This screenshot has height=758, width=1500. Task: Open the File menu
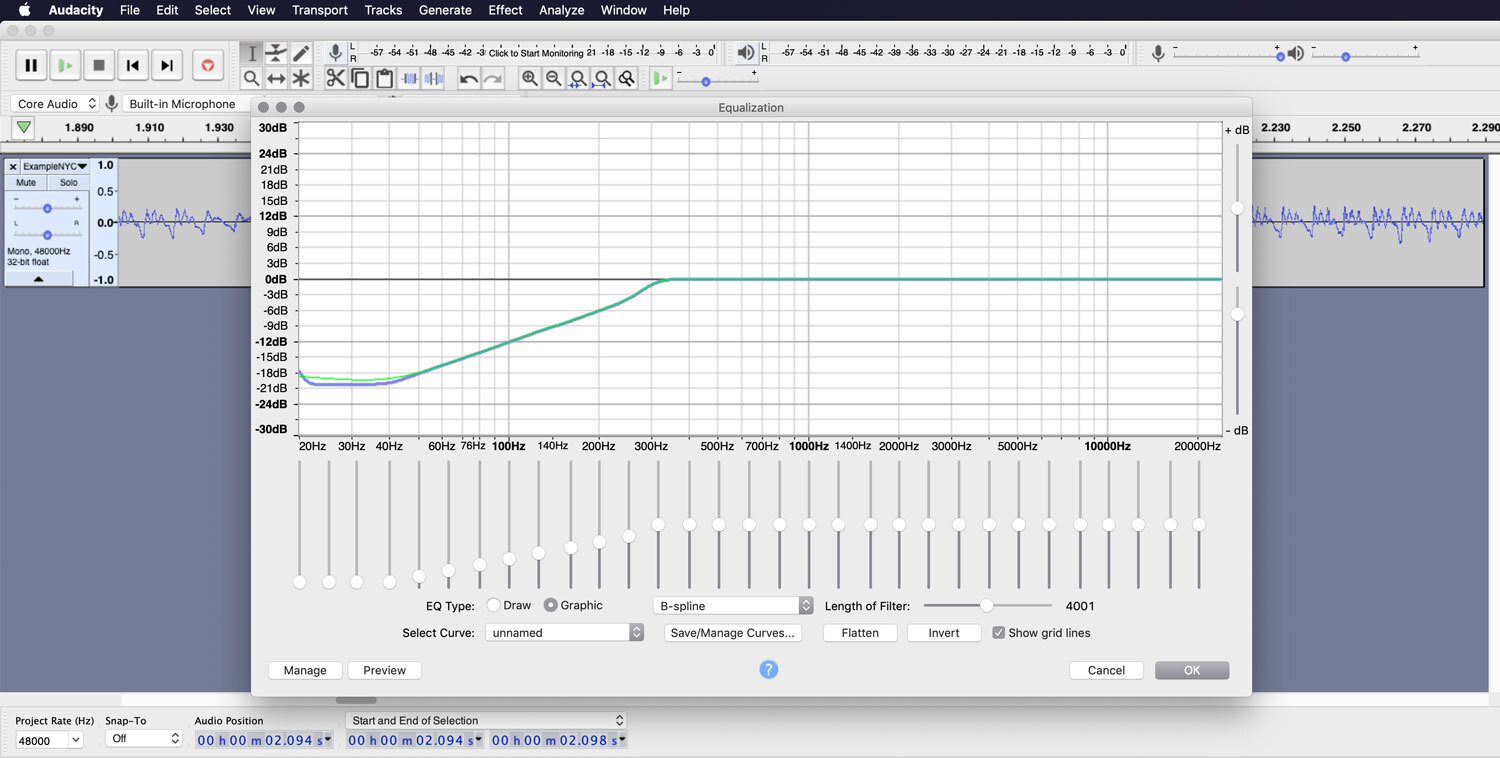(x=130, y=10)
